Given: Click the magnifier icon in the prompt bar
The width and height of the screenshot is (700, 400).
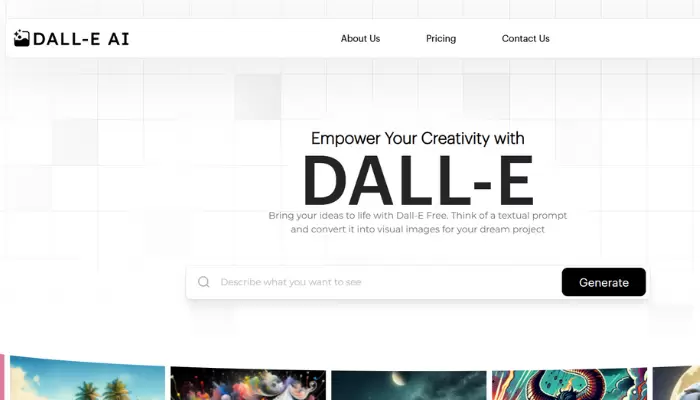Looking at the screenshot, I should pyautogui.click(x=204, y=282).
